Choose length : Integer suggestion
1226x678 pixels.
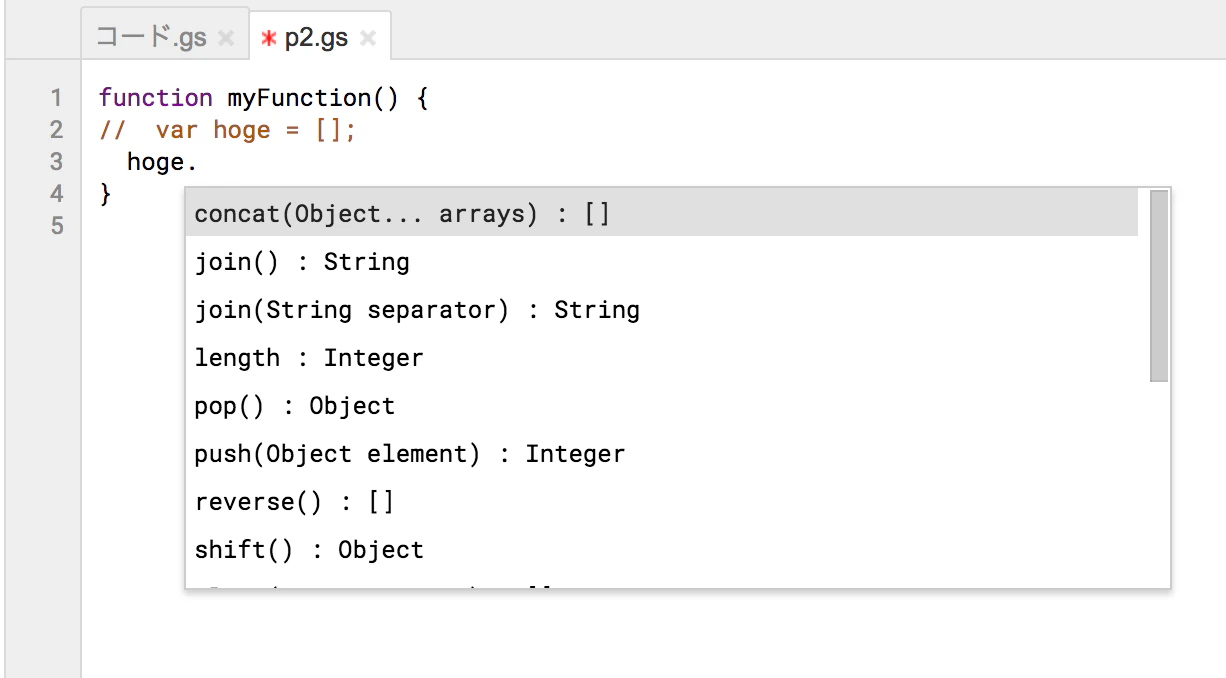(662, 358)
